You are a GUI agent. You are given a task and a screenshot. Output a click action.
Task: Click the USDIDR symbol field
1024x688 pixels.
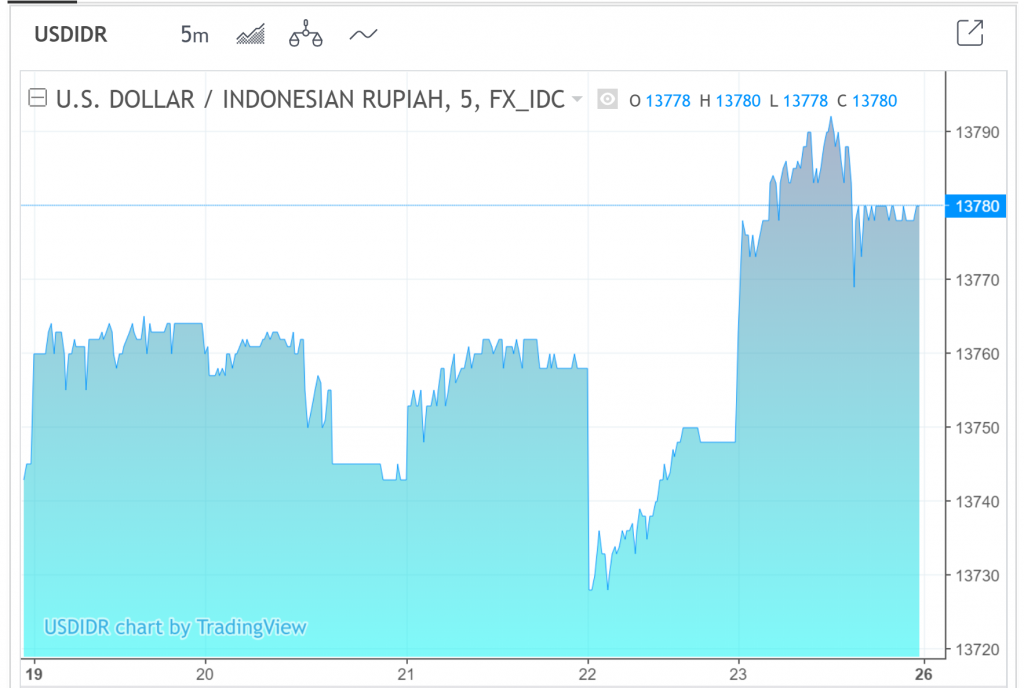tap(71, 35)
